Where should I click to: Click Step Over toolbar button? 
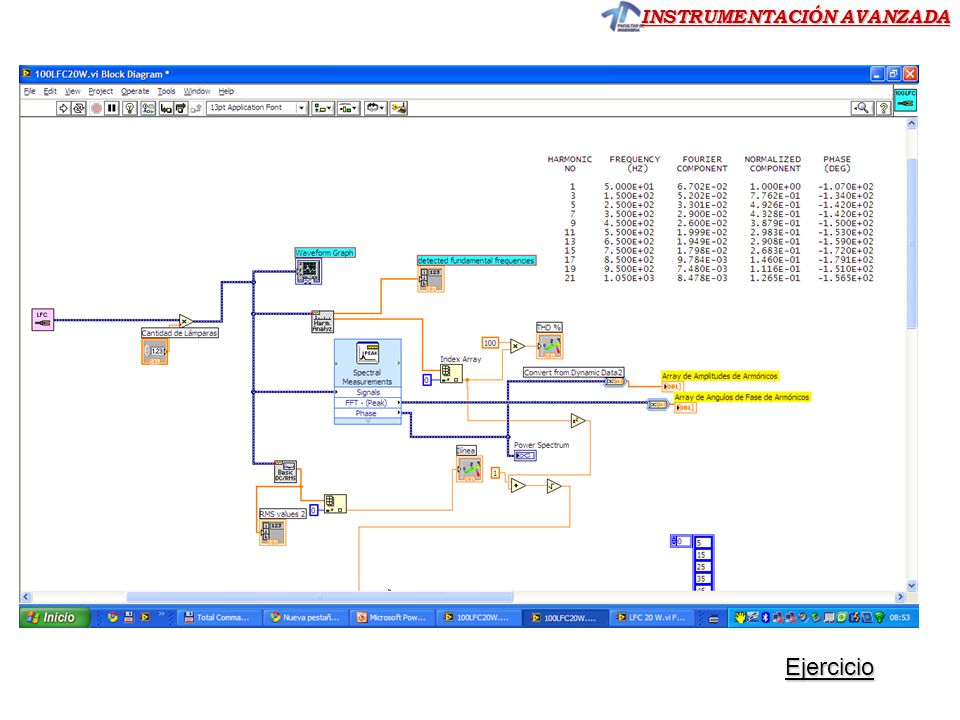pyautogui.click(x=181, y=108)
